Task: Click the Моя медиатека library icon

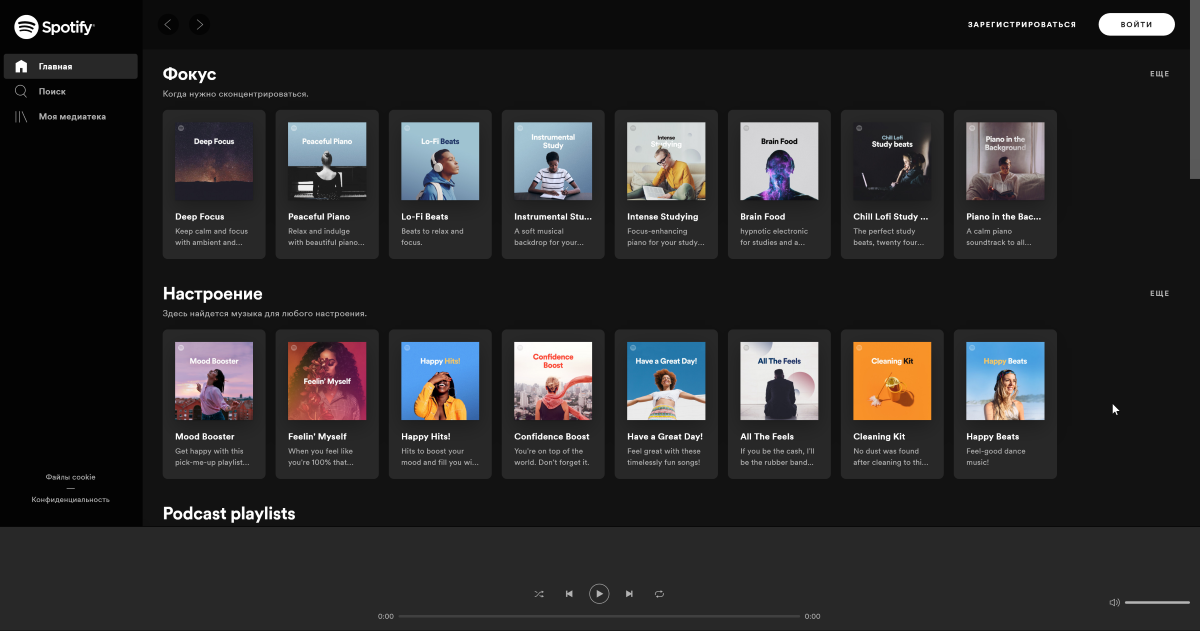Action: [21, 116]
